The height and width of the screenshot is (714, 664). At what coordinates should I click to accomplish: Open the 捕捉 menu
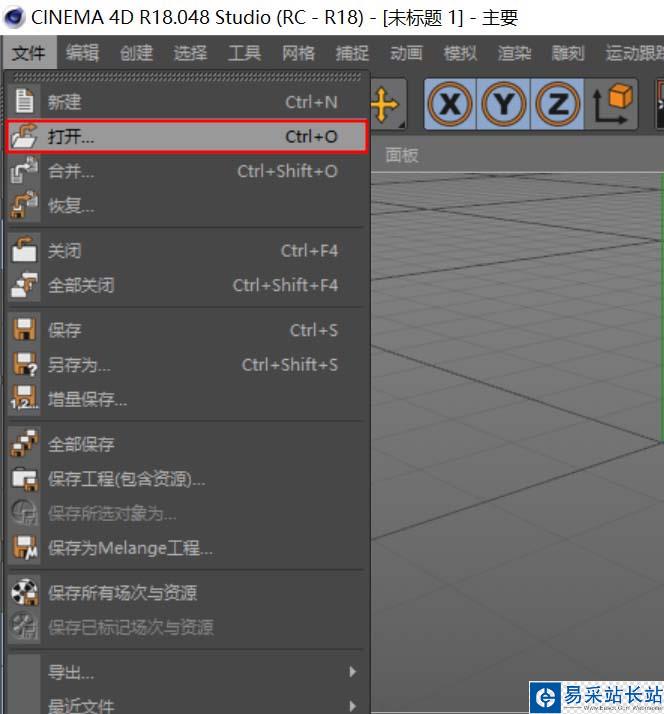coord(352,53)
